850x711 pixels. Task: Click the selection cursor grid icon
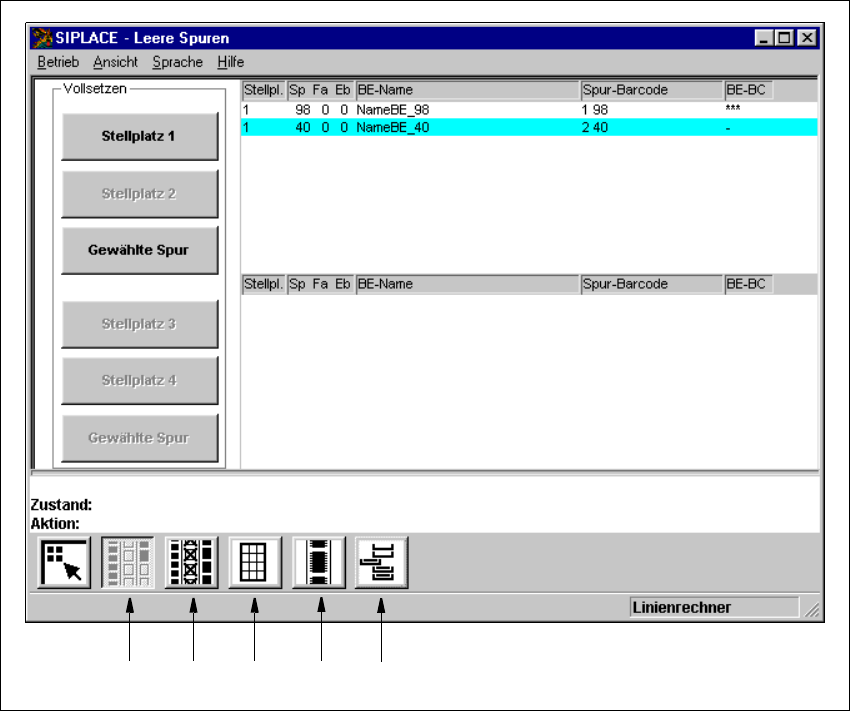pyautogui.click(x=64, y=563)
